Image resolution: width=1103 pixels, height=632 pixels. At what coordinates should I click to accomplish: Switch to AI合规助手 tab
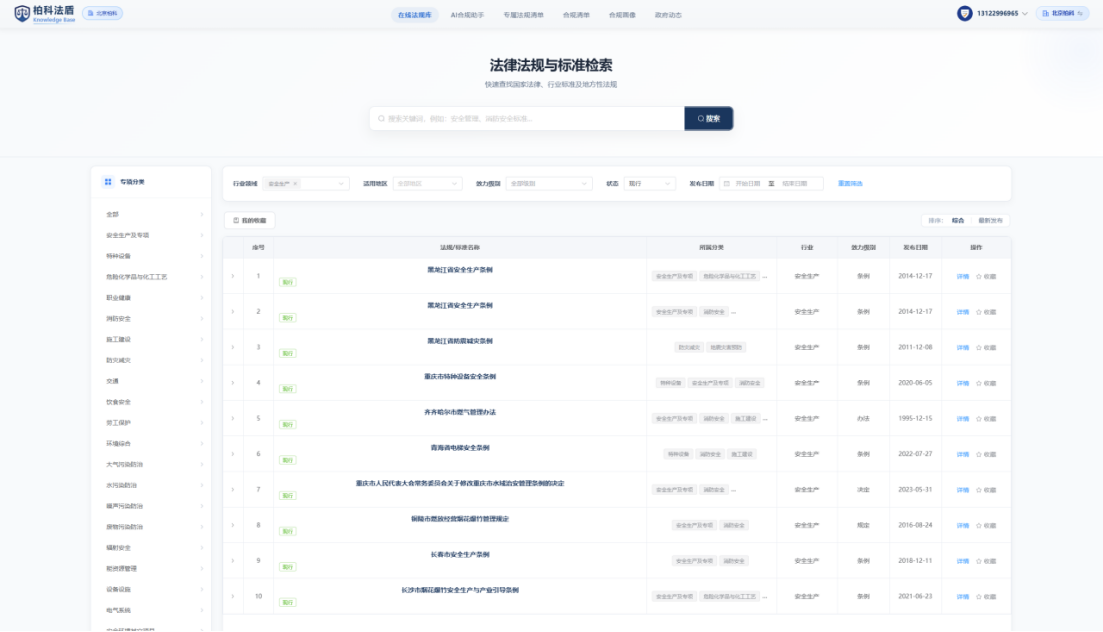click(x=467, y=15)
